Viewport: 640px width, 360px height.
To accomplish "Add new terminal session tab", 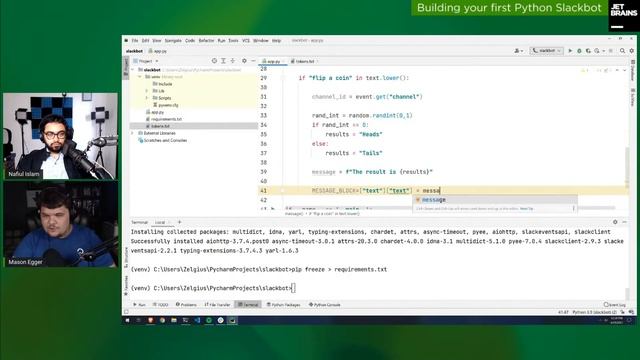I will click(x=180, y=222).
